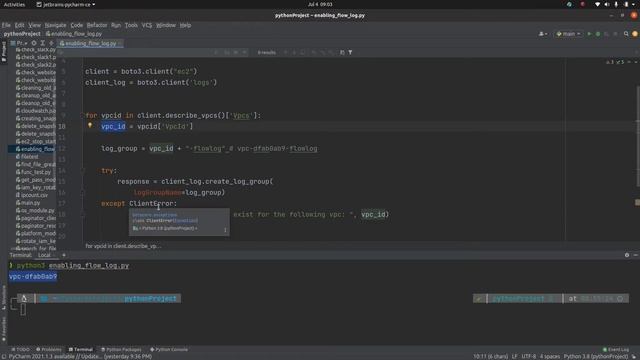This screenshot has width=640, height=360.
Task: Open Search Everywhere magnifier icon
Action: click(x=626, y=34)
